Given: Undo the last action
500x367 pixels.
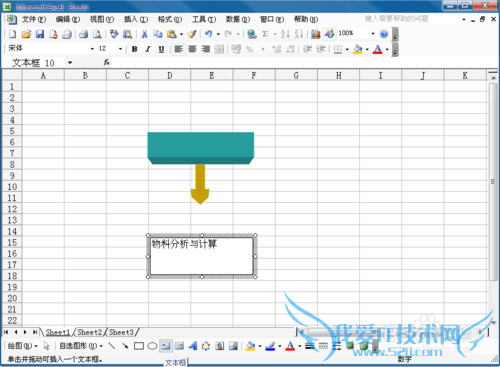Looking at the screenshot, I should coord(209,34).
